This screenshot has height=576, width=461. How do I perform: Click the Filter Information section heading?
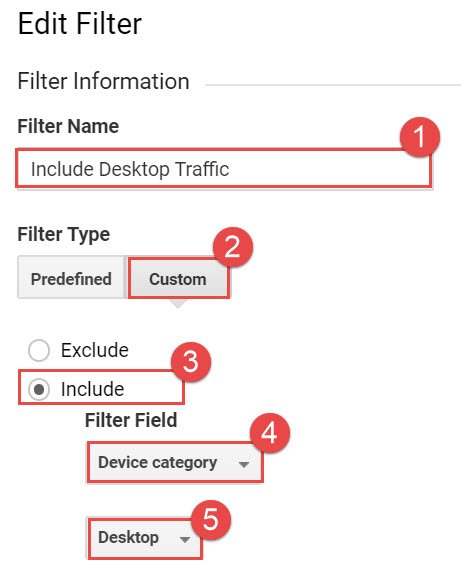[x=104, y=81]
